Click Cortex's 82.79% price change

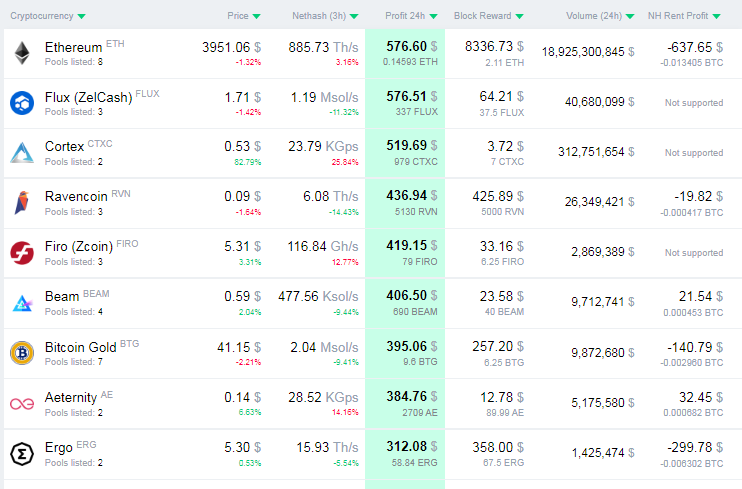pyautogui.click(x=248, y=162)
